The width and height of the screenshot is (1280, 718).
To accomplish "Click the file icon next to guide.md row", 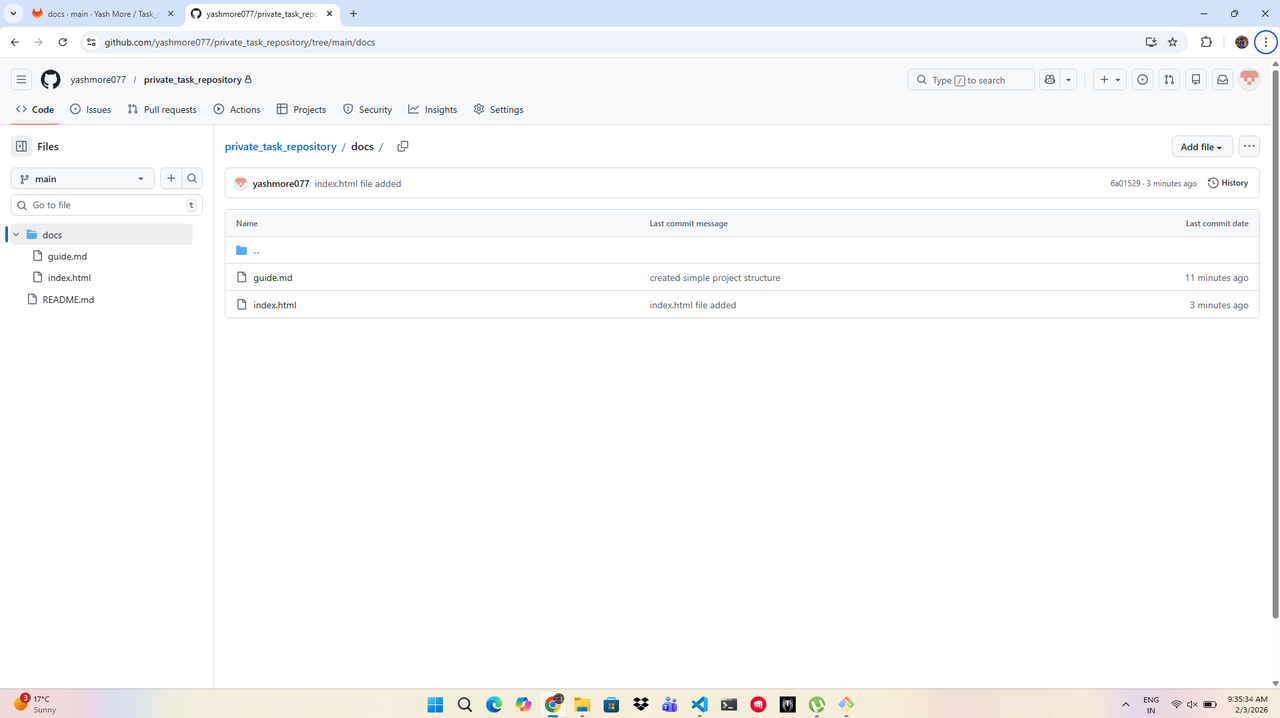I will (x=241, y=278).
